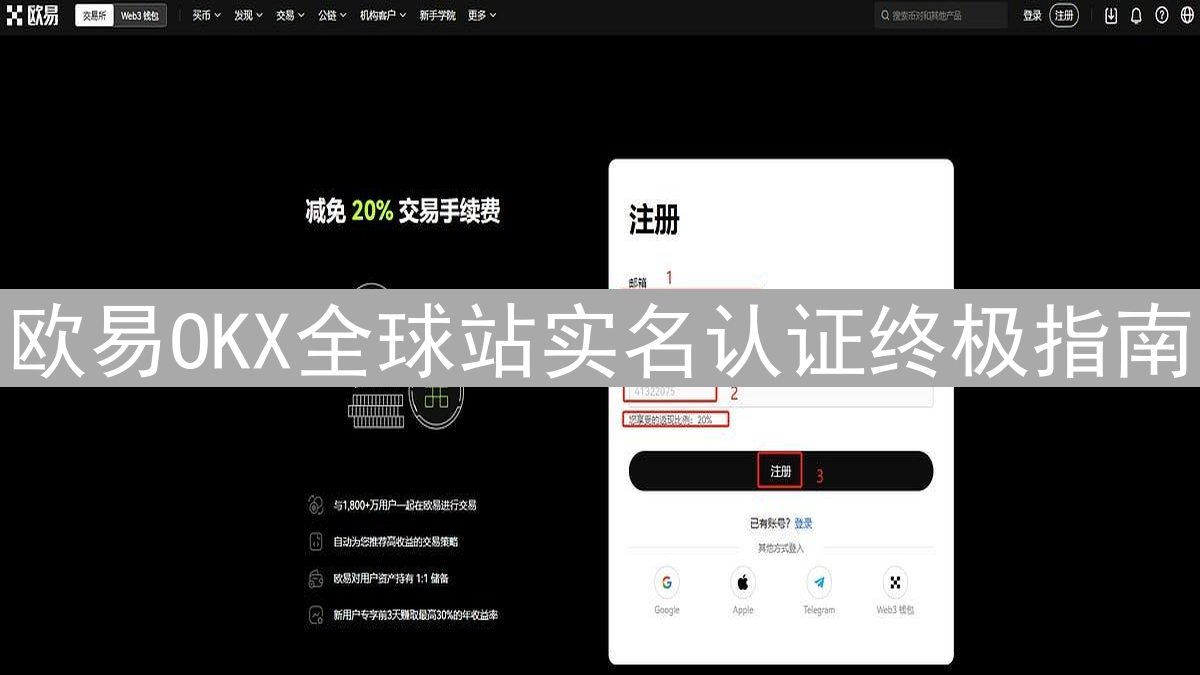Expand the 更多 menu
The height and width of the screenshot is (675, 1200).
pyautogui.click(x=481, y=15)
